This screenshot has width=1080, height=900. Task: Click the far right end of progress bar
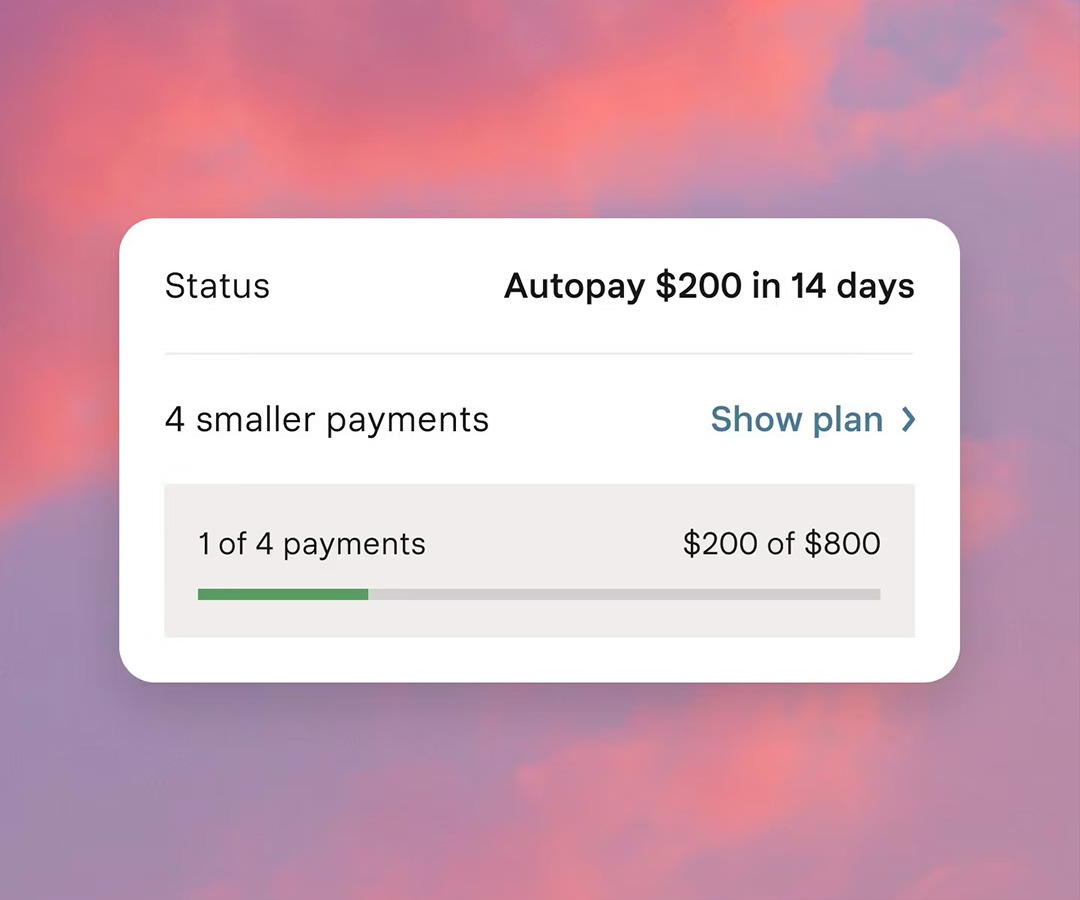click(x=876, y=594)
